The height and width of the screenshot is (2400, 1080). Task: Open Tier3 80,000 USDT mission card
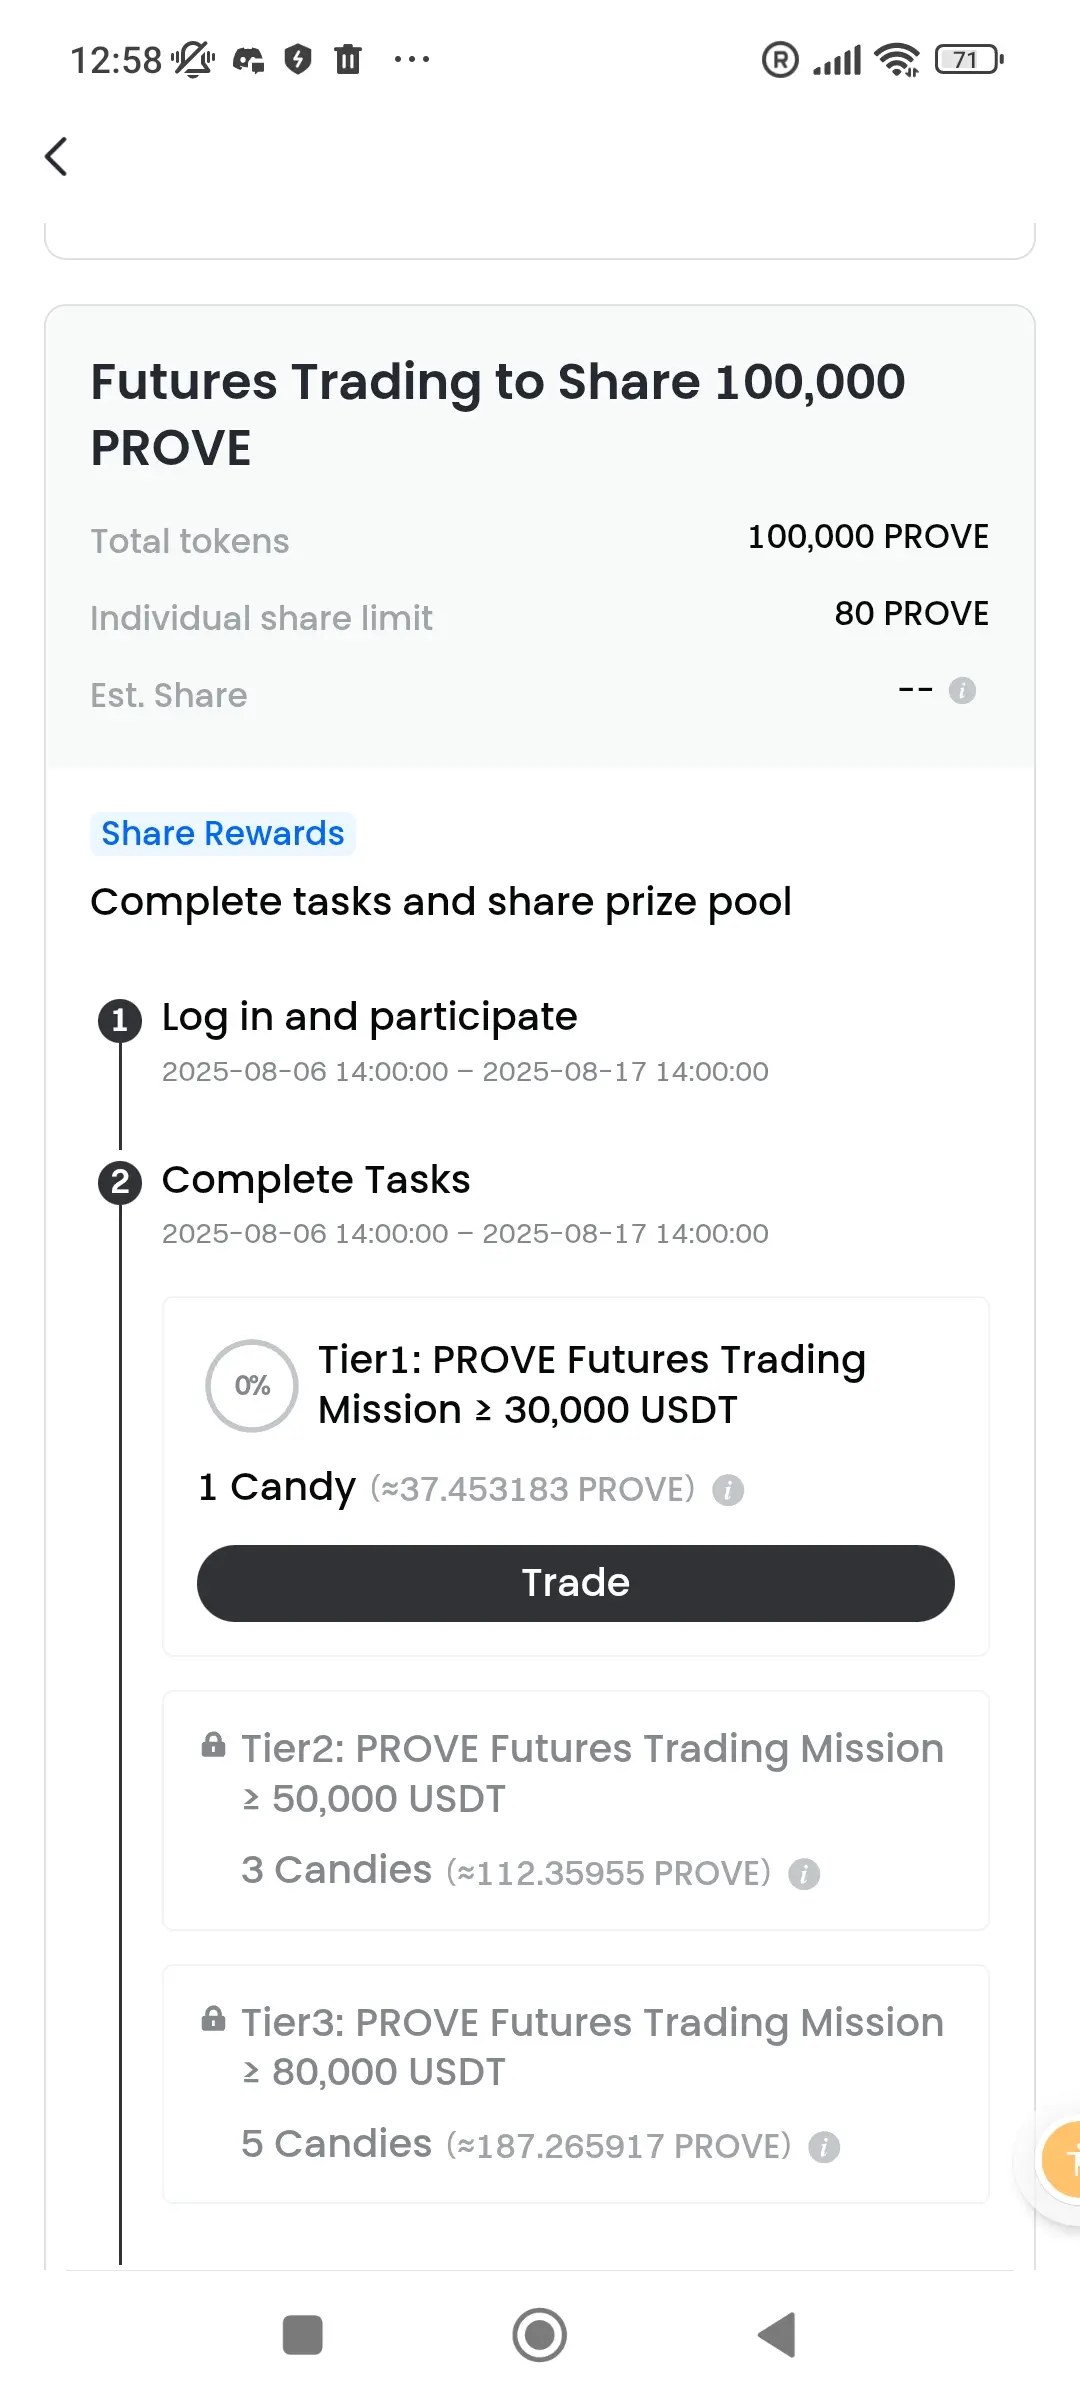[x=576, y=2084]
